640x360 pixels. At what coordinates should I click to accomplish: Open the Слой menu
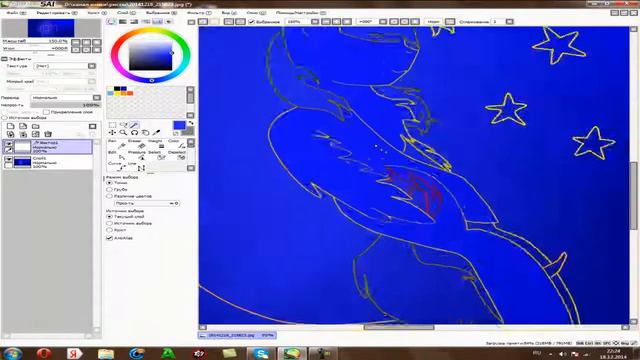click(x=127, y=13)
